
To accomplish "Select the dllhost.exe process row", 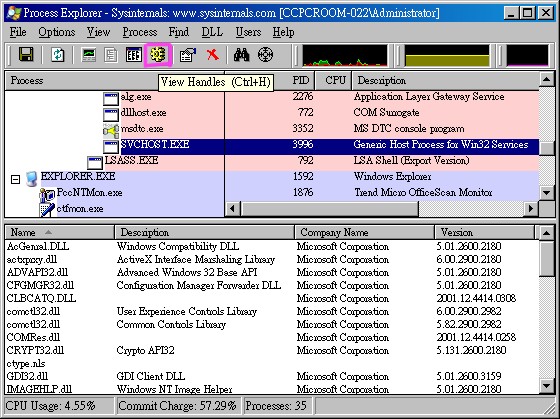I will 271,113.
